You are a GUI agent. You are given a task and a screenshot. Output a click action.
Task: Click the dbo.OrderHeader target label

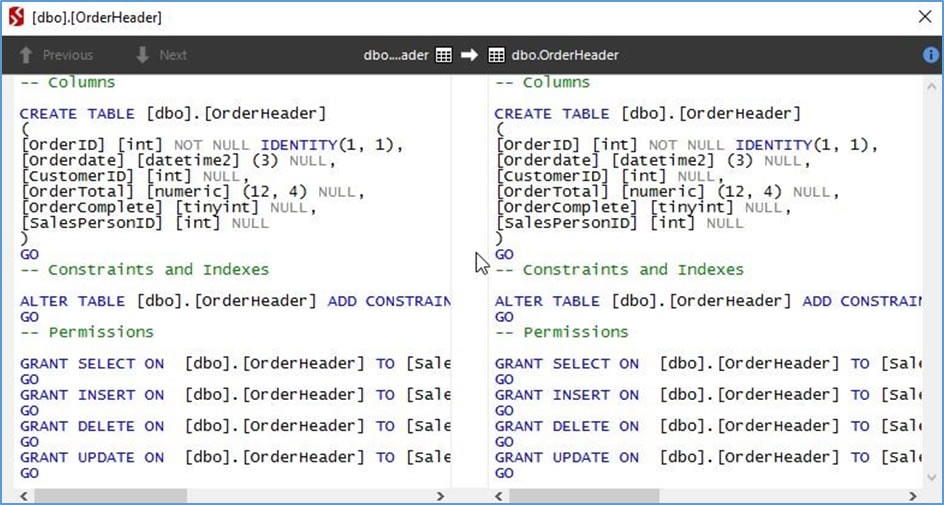click(x=565, y=55)
